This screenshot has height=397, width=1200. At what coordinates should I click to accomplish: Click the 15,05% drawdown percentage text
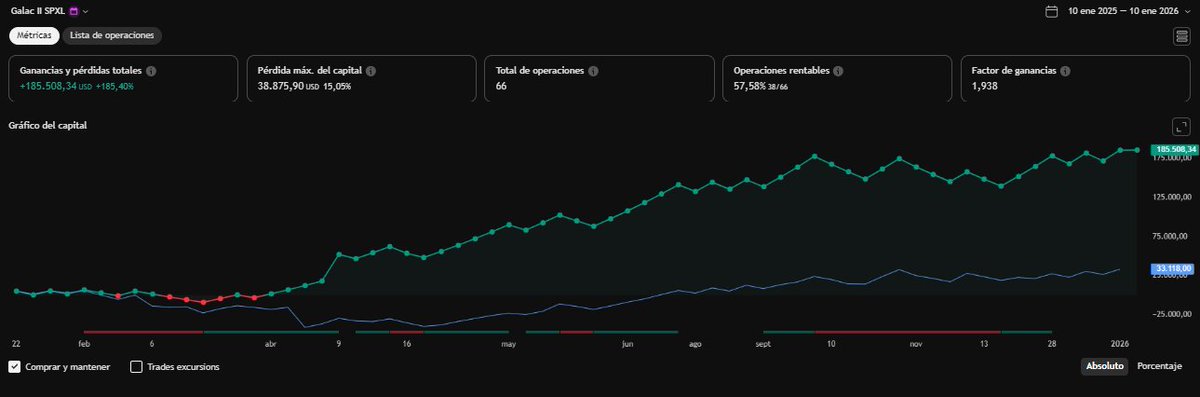[x=337, y=87]
